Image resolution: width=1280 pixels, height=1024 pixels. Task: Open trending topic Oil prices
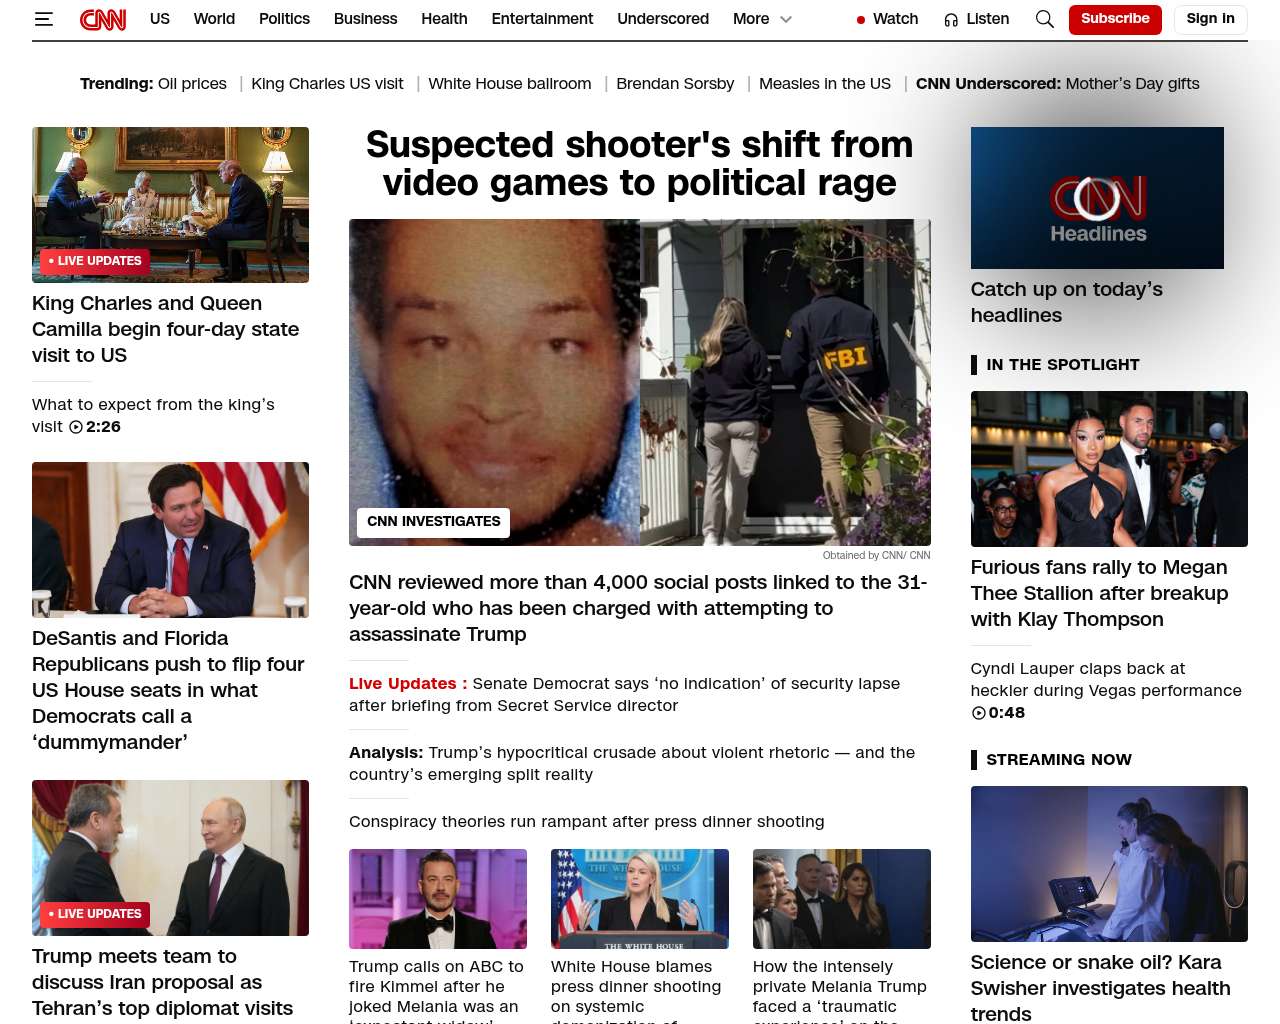tap(192, 84)
